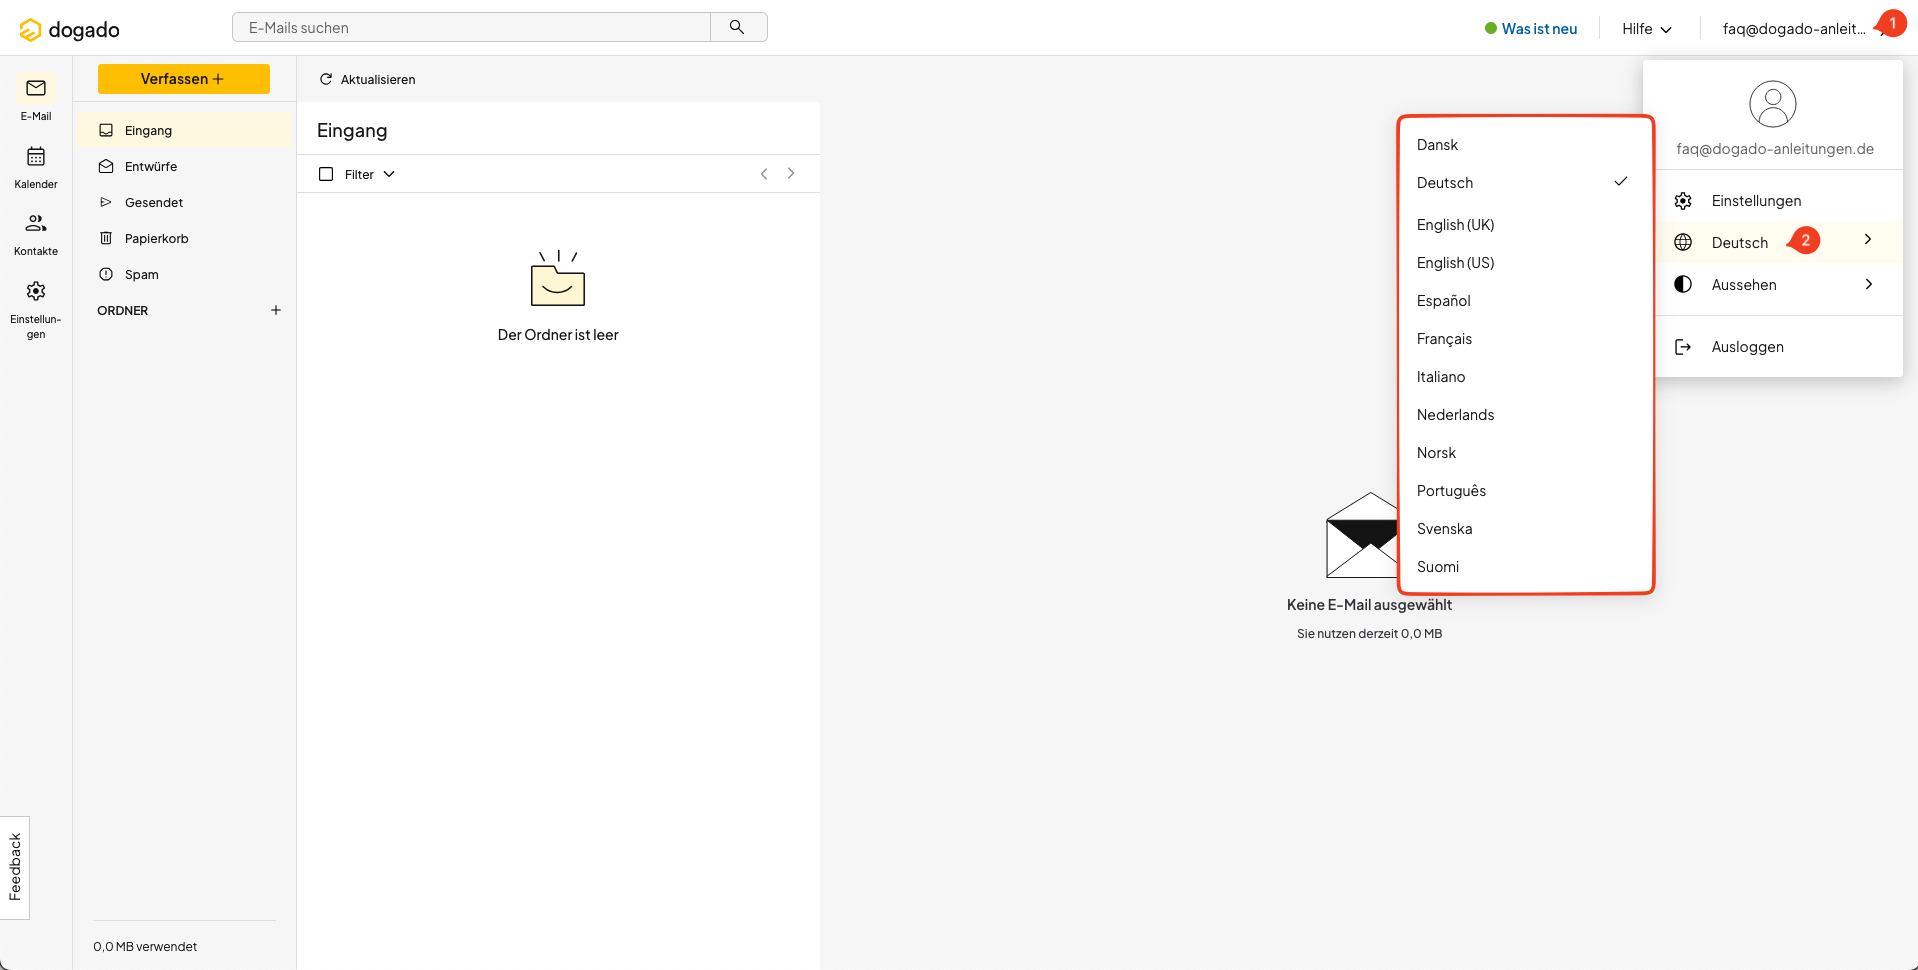Tick the select-all checkbox beside Filter
This screenshot has height=970, width=1918.
(326, 174)
